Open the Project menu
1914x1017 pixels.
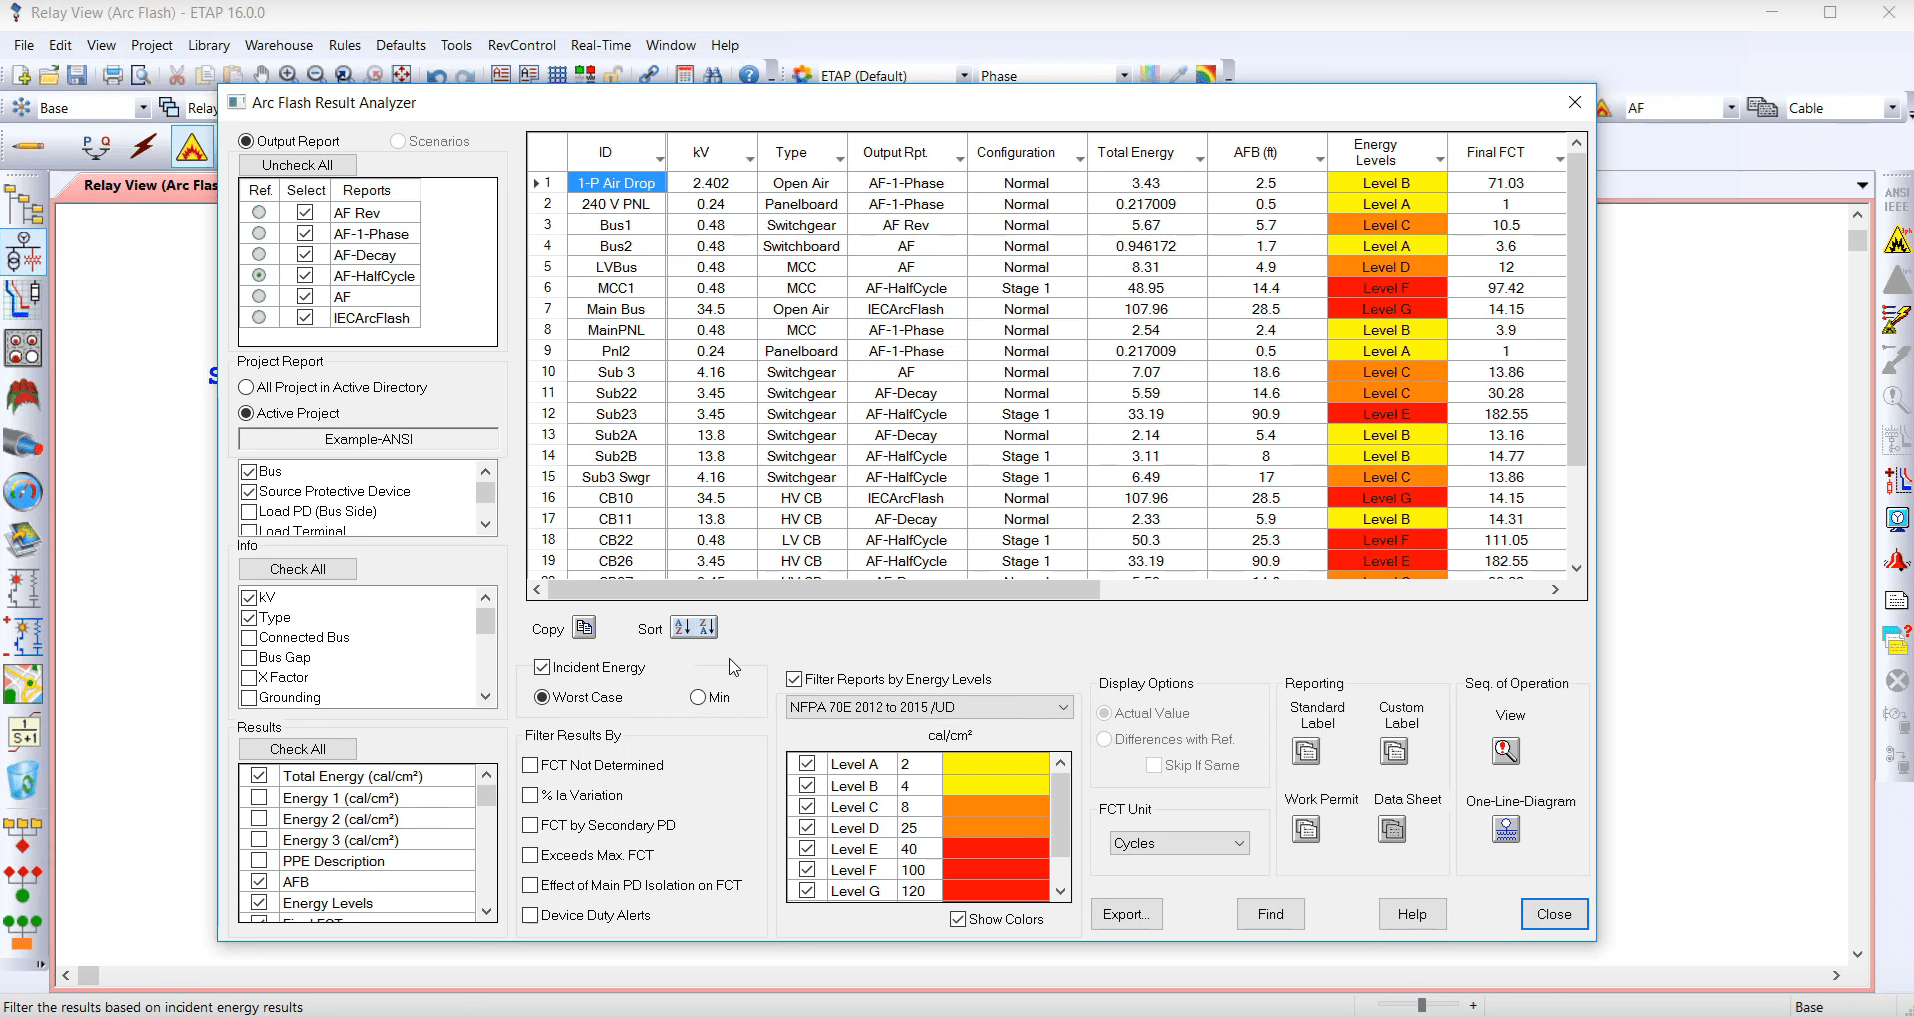152,45
